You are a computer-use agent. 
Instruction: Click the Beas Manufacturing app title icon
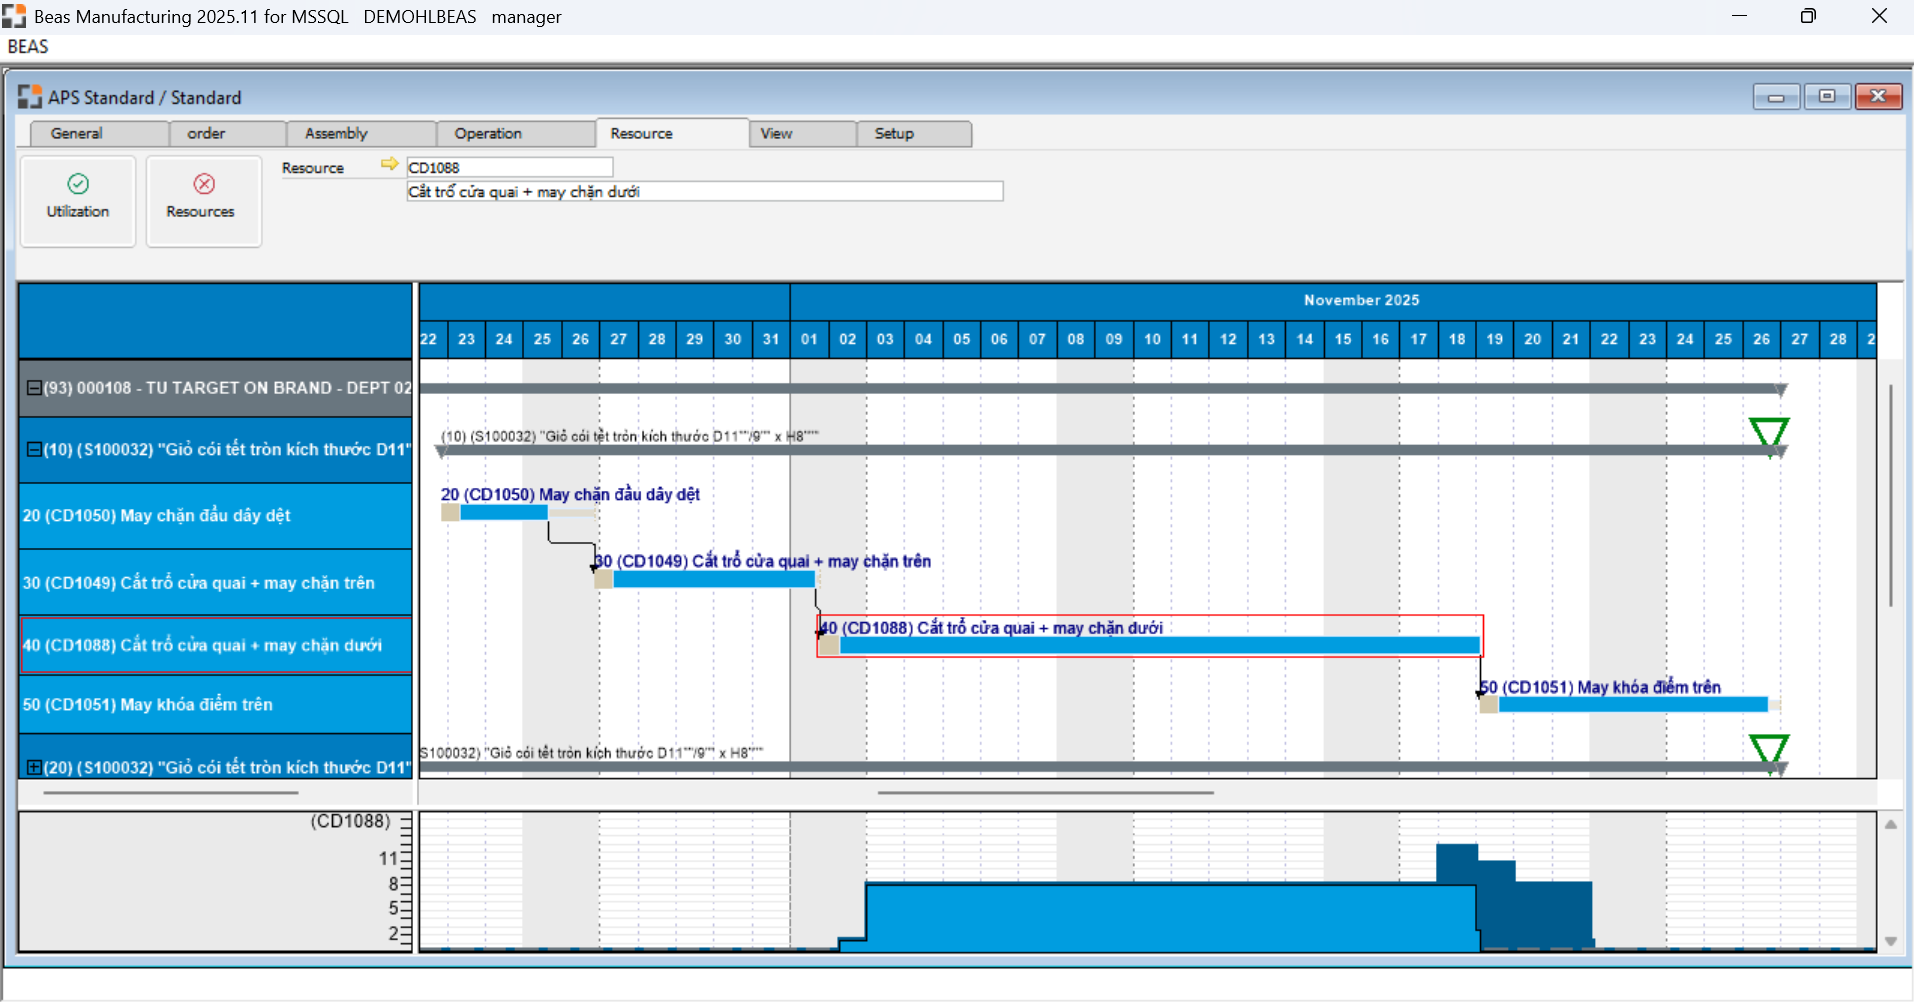pyautogui.click(x=14, y=16)
